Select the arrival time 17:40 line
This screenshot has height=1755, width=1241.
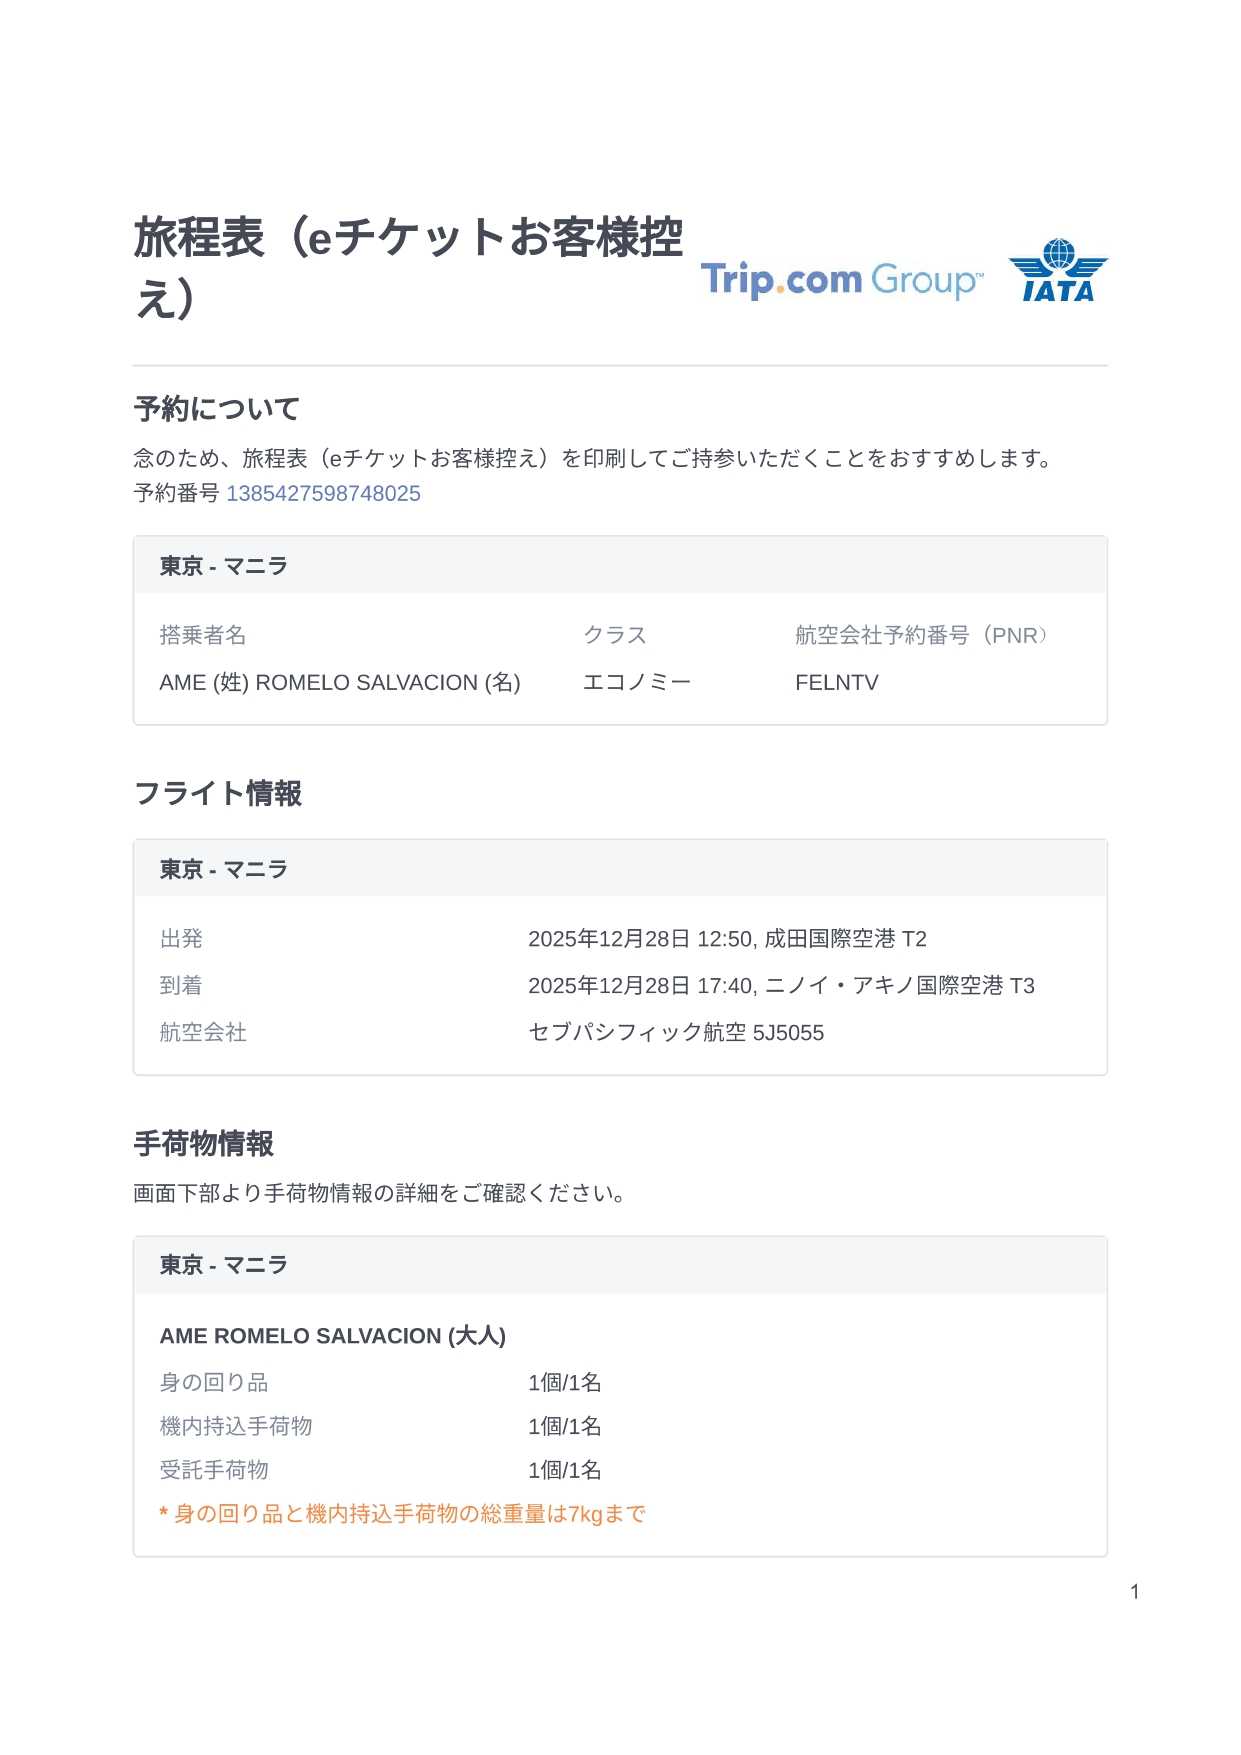781,986
